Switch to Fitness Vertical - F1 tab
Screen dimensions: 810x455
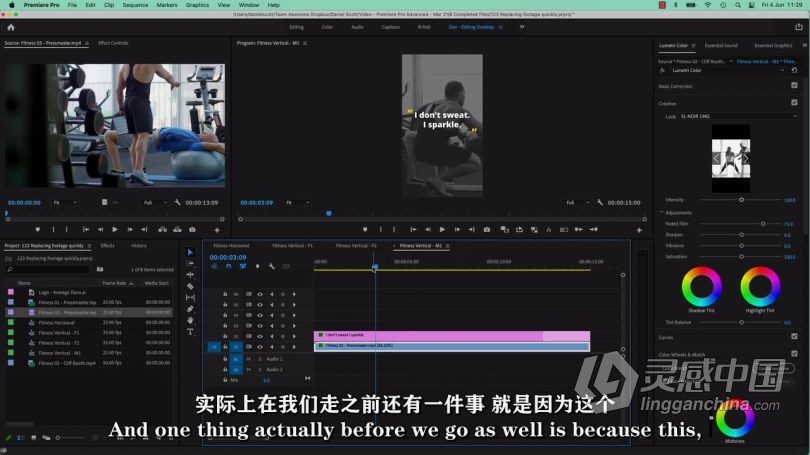292,246
